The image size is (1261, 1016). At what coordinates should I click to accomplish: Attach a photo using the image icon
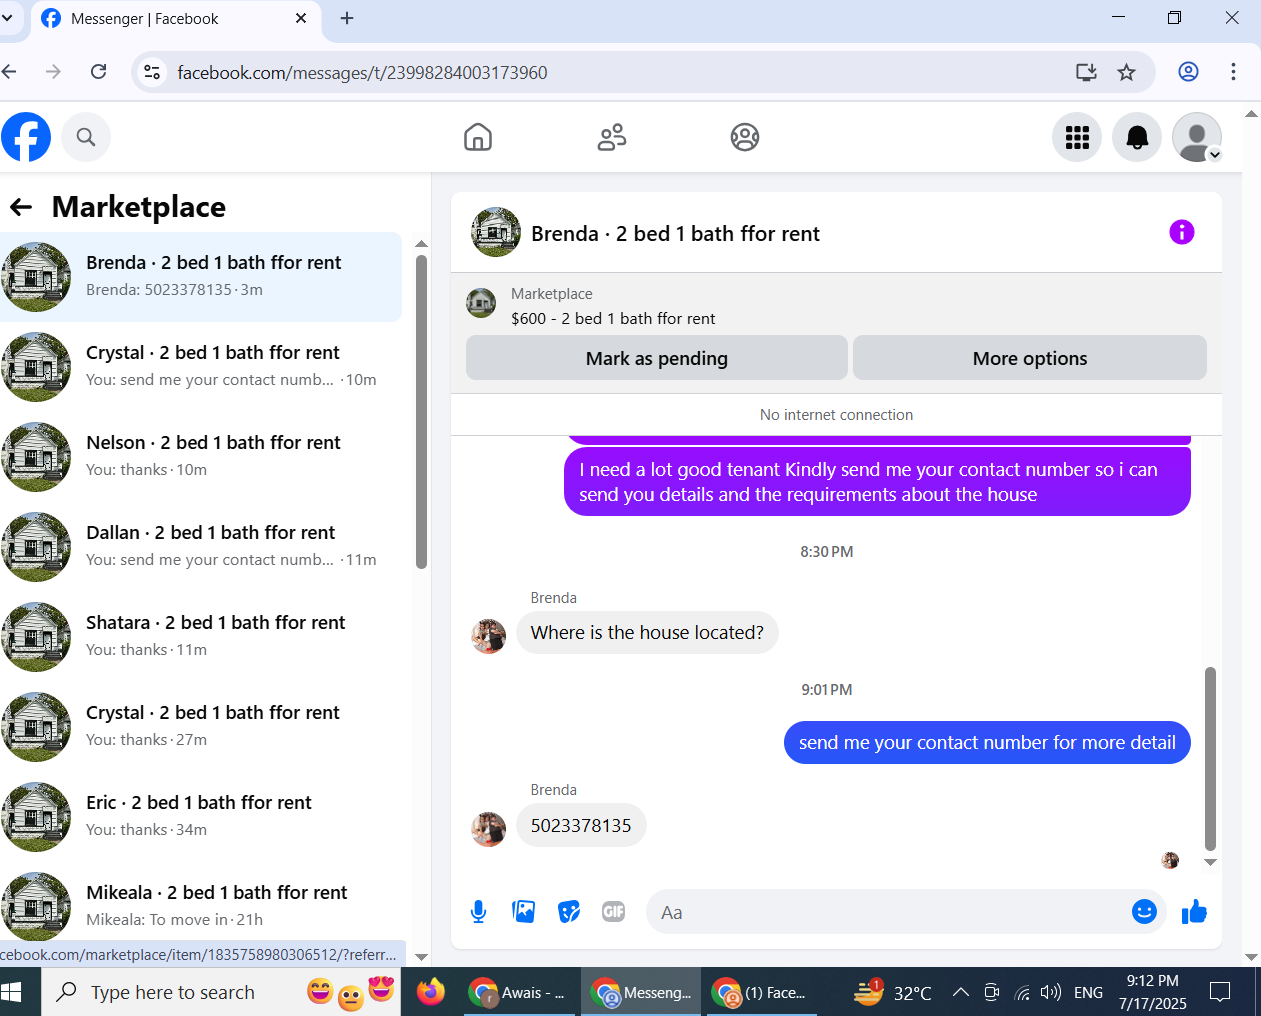[x=524, y=912]
